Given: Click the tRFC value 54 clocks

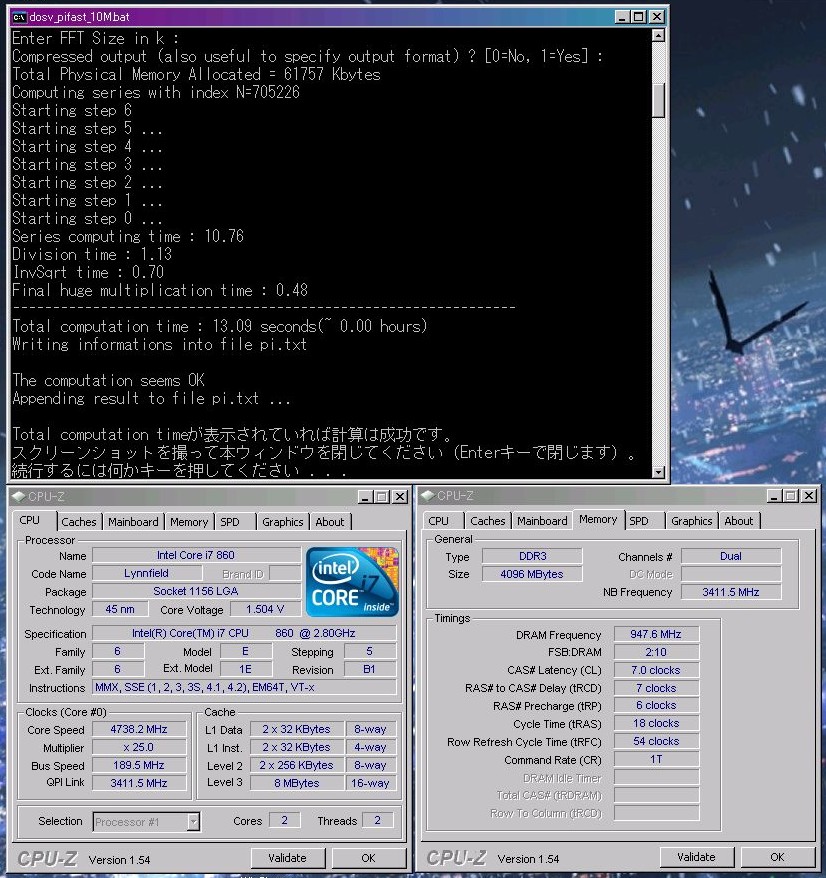Looking at the screenshot, I should click(x=656, y=741).
